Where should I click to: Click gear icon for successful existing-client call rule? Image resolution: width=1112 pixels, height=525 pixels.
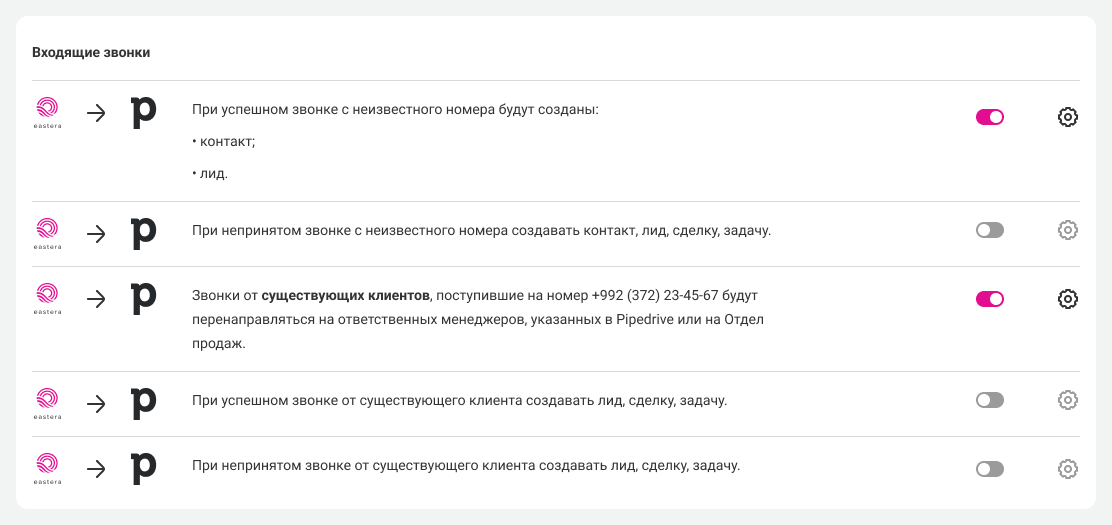1067,400
